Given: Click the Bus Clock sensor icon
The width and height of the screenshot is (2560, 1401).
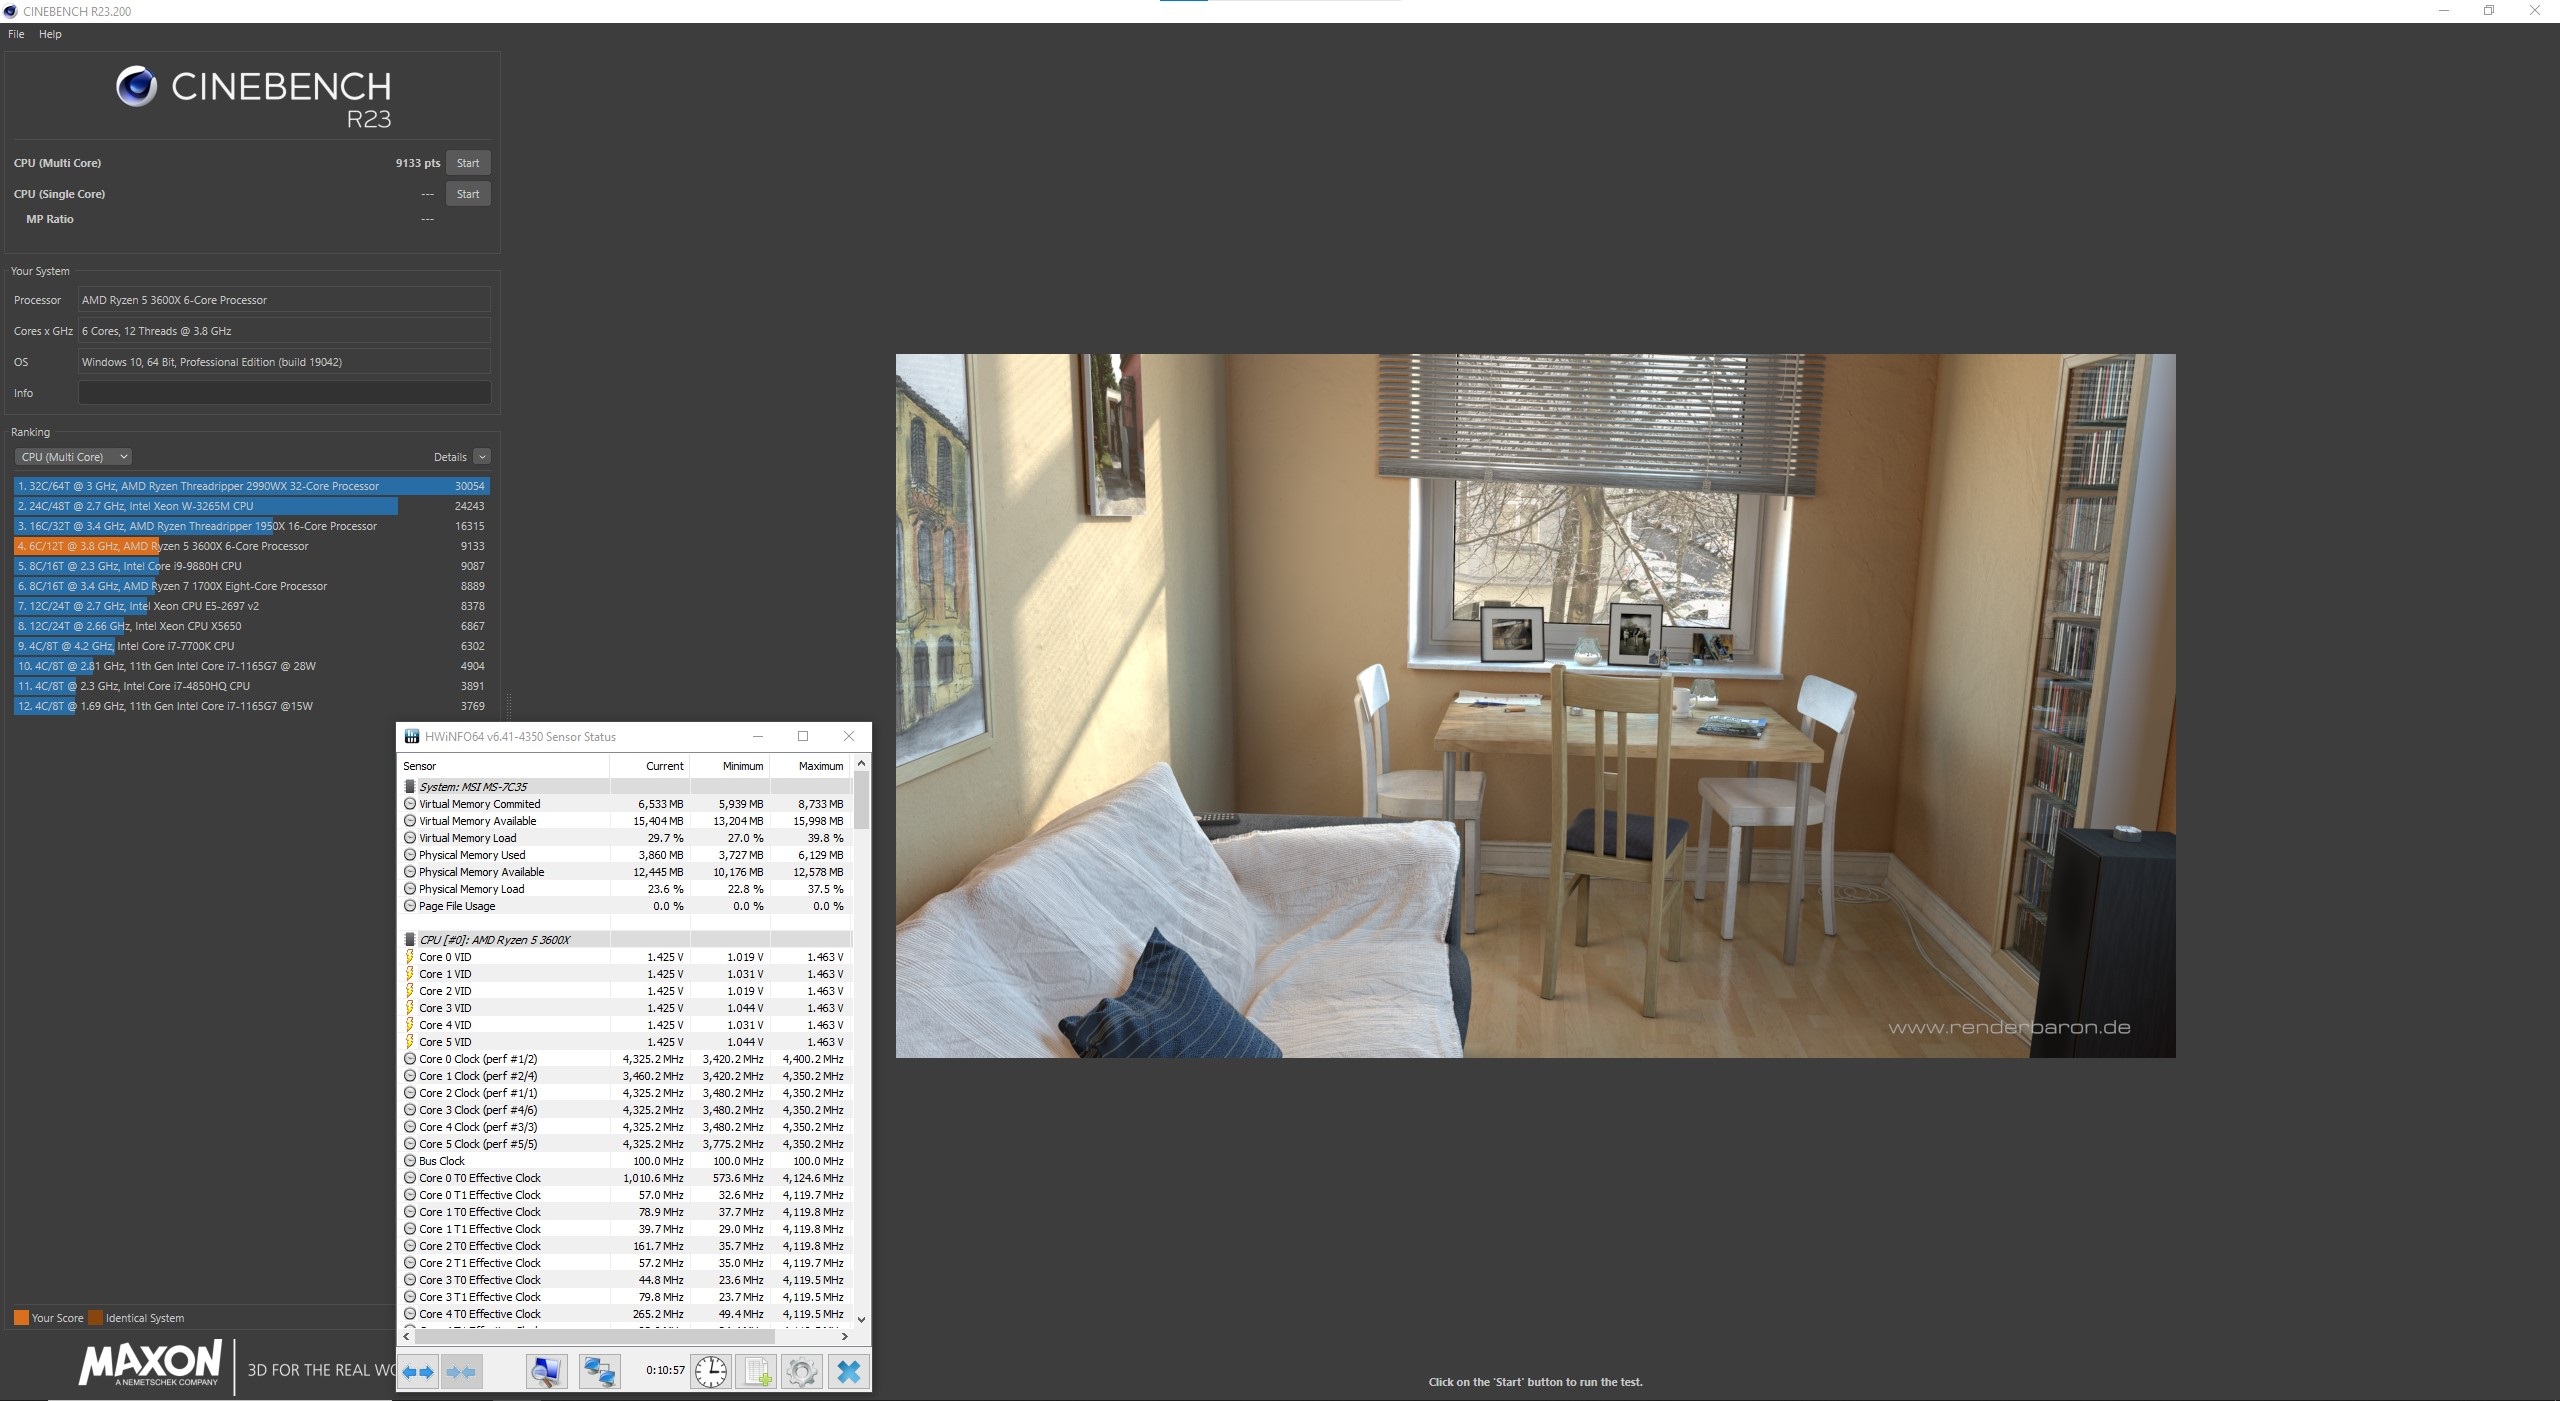Looking at the screenshot, I should click(x=410, y=1161).
